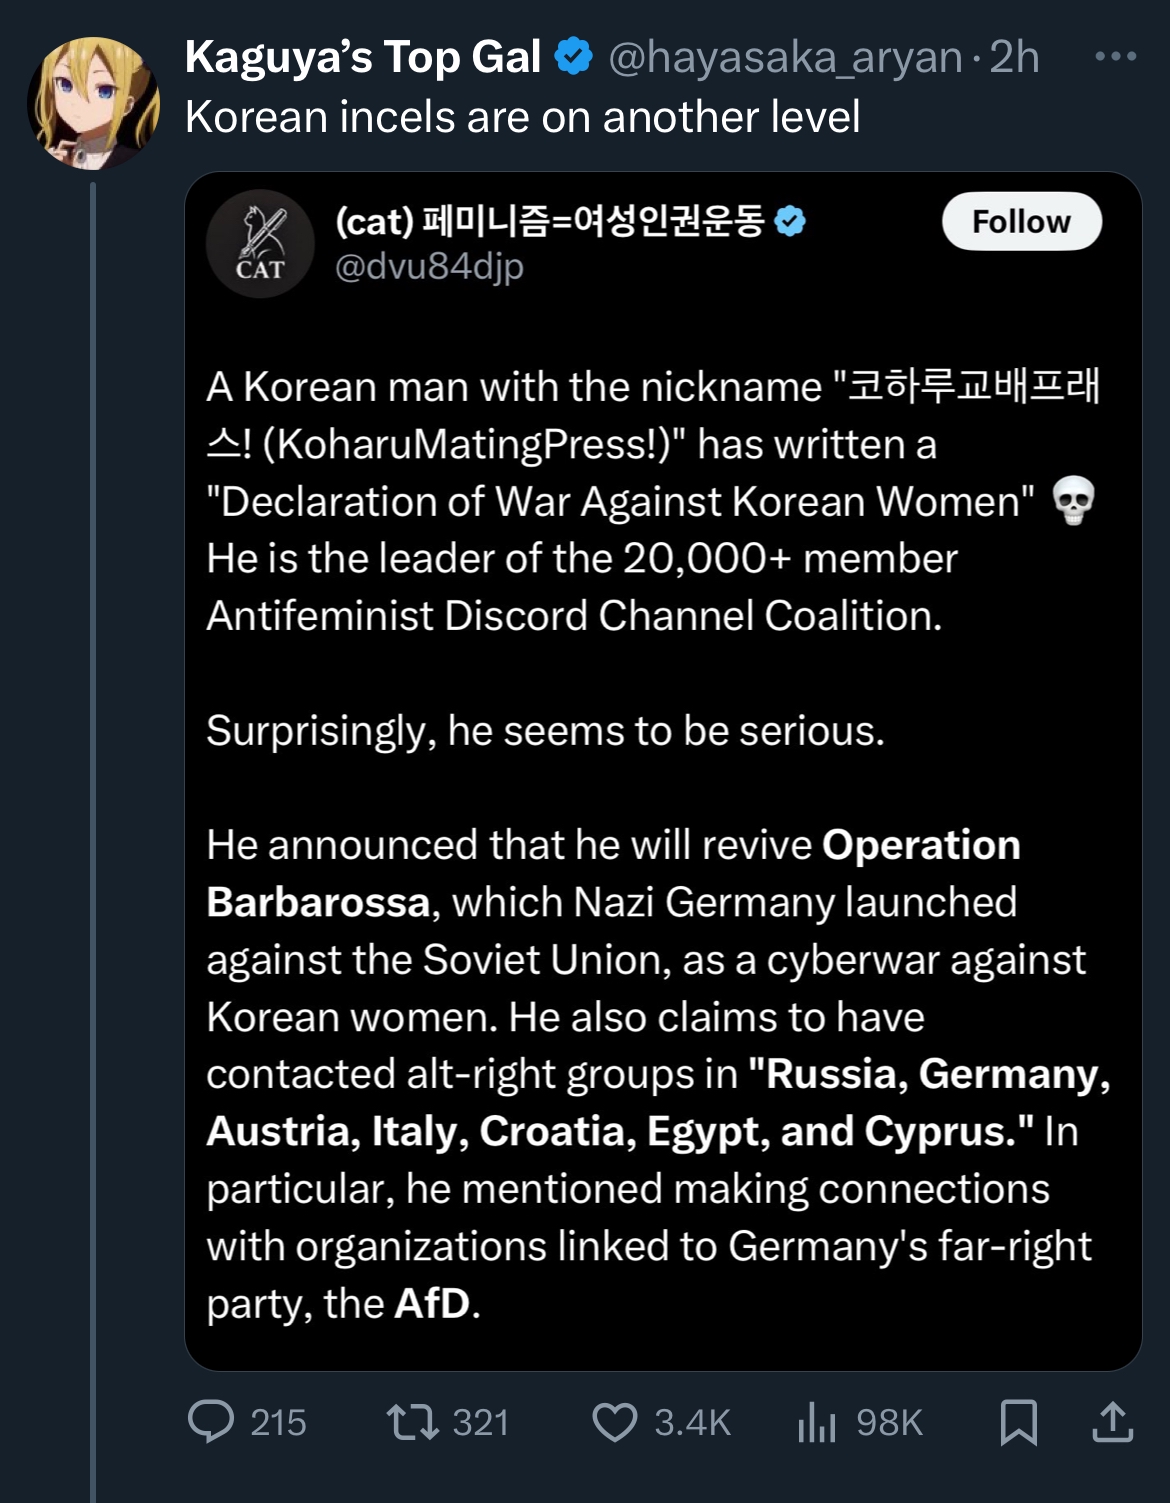Open Kaguya's Top Gal profile avatar

pyautogui.click(x=93, y=103)
